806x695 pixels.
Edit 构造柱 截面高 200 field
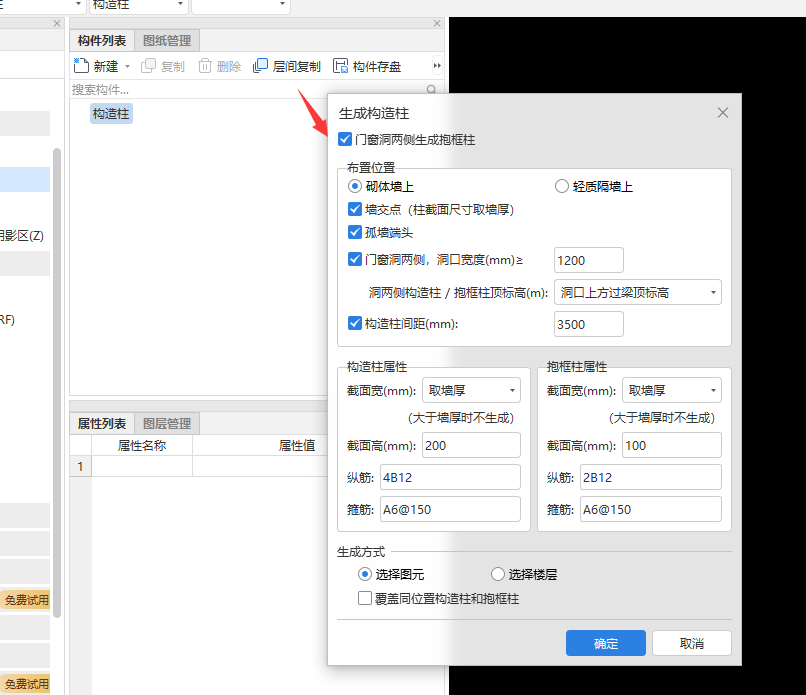tap(471, 445)
